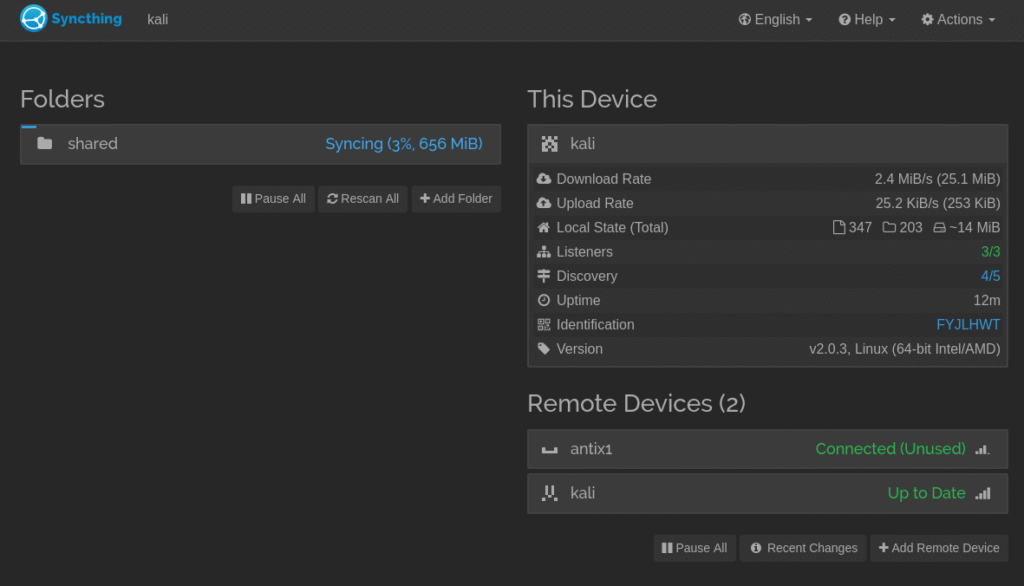Click the kali remote signal strength icon

pyautogui.click(x=983, y=493)
